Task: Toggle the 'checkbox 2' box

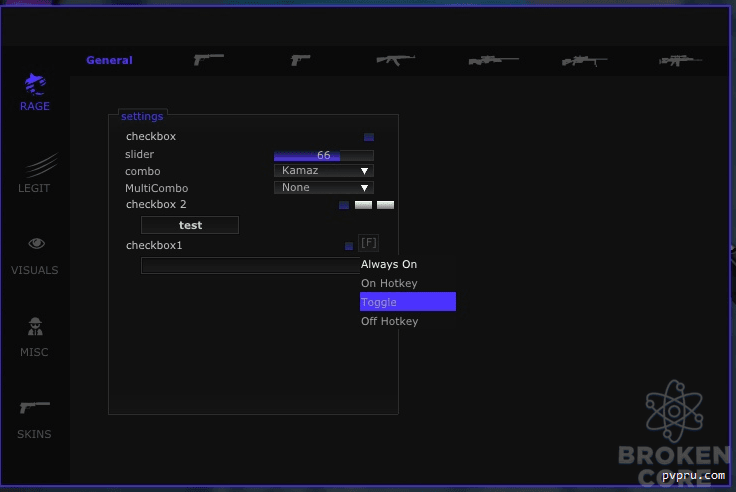Action: pos(344,205)
